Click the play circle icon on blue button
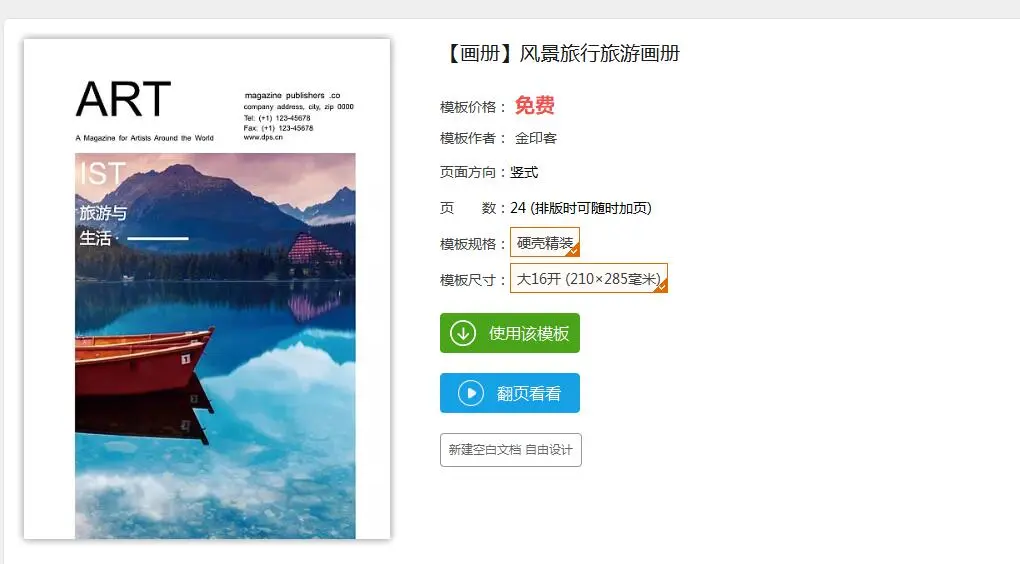The width and height of the screenshot is (1020, 564). (471, 393)
